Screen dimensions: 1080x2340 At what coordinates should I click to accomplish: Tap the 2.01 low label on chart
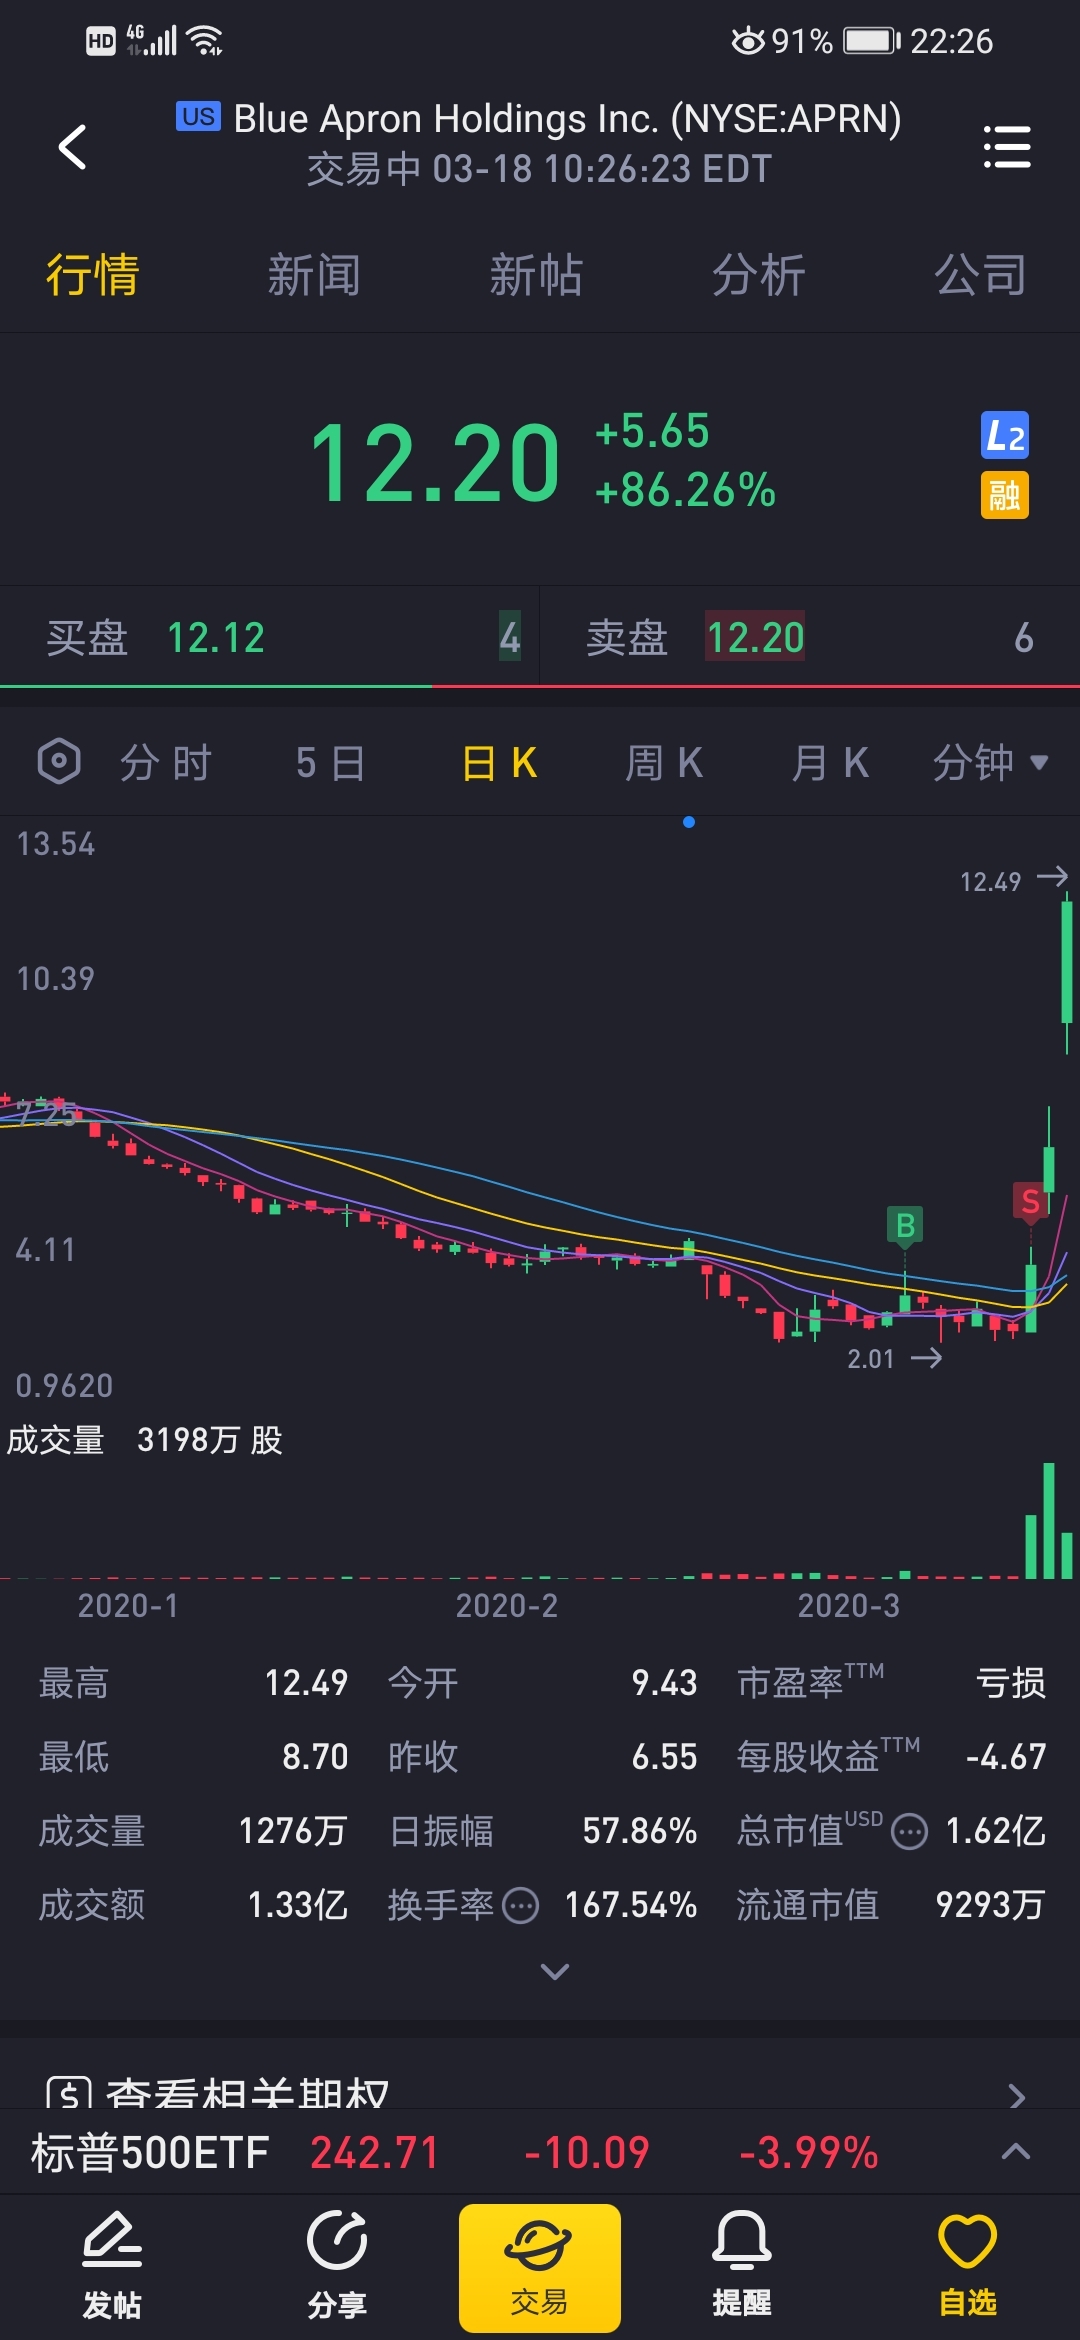coord(871,1358)
